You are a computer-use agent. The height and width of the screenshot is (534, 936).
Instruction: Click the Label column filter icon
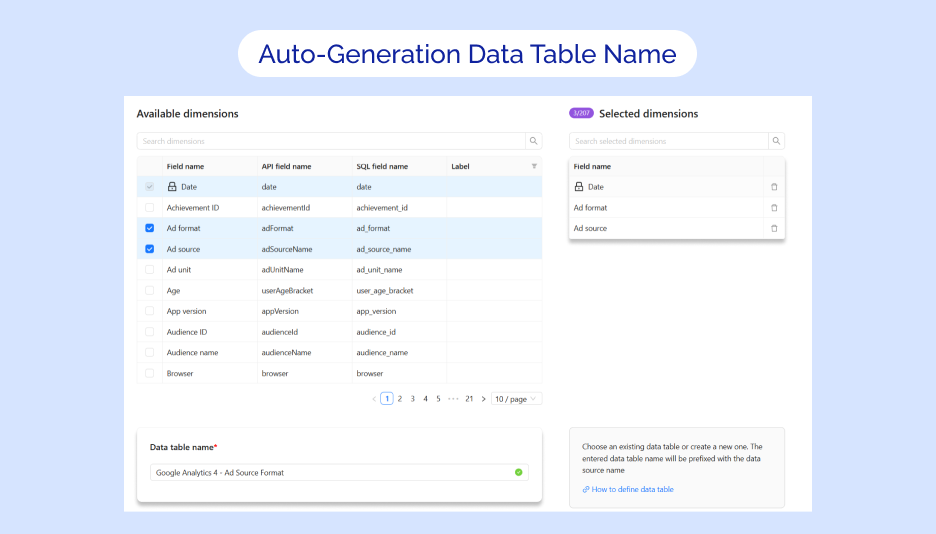point(534,166)
